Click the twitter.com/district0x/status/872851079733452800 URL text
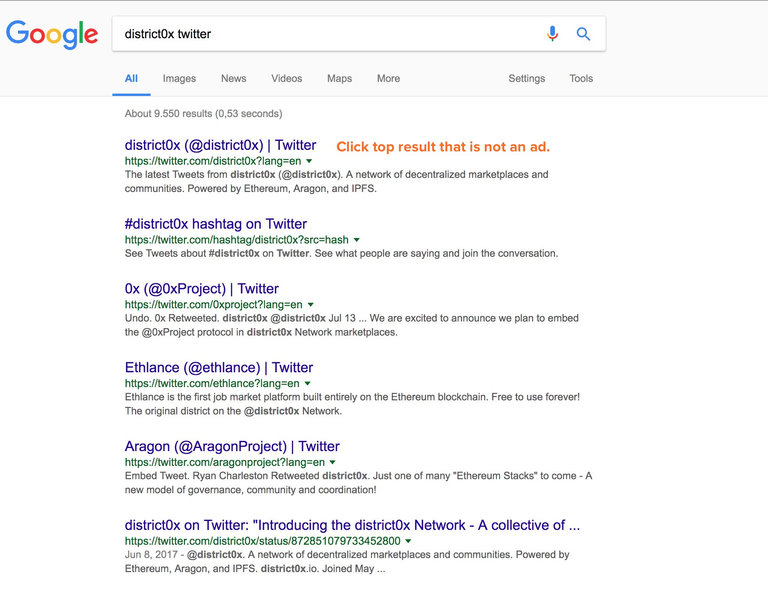768x597 pixels. [x=263, y=541]
